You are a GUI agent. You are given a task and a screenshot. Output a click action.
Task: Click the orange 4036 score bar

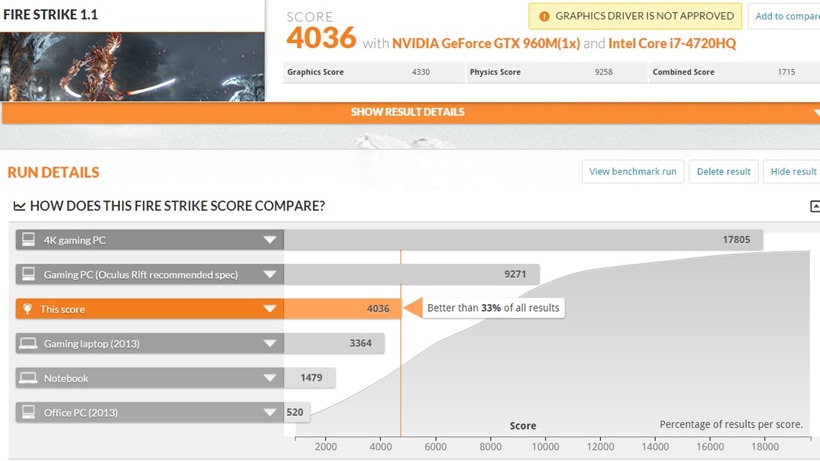(343, 309)
